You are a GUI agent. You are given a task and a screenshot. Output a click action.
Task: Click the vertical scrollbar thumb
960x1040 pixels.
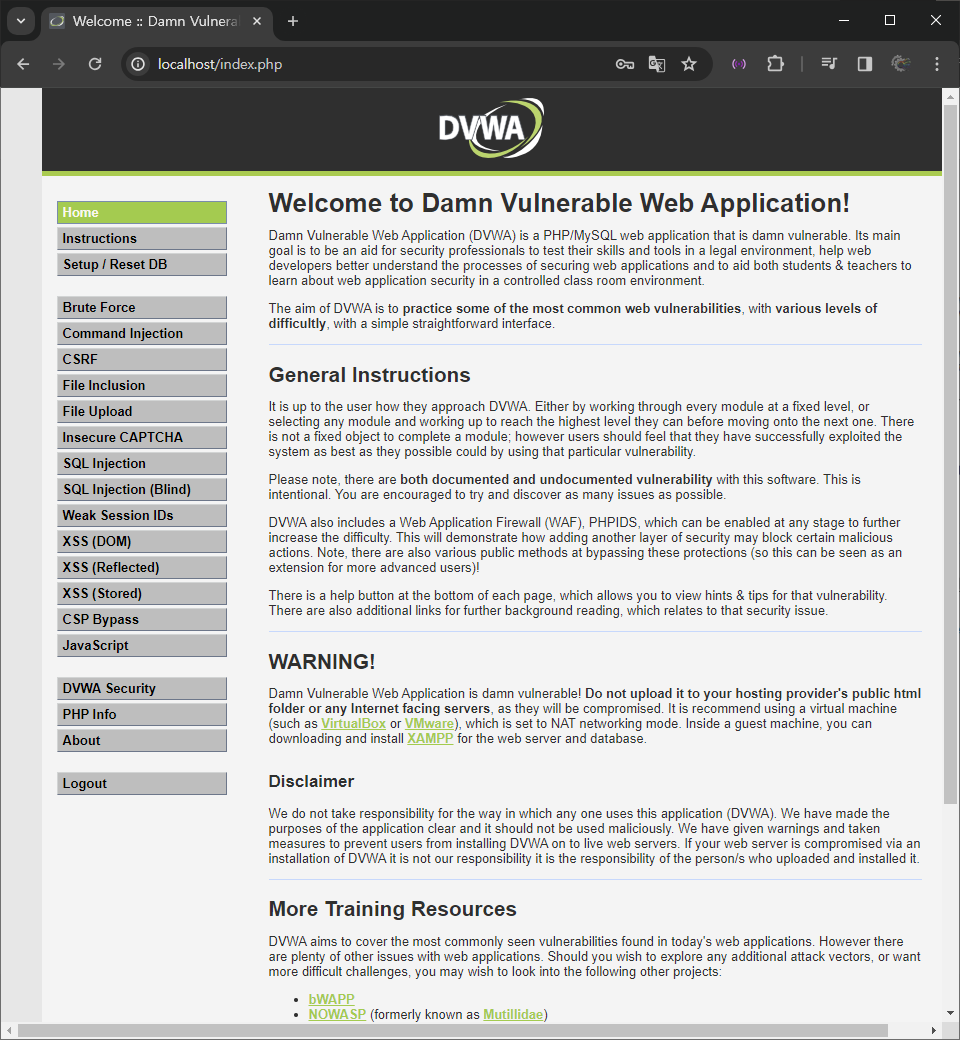pos(950,454)
